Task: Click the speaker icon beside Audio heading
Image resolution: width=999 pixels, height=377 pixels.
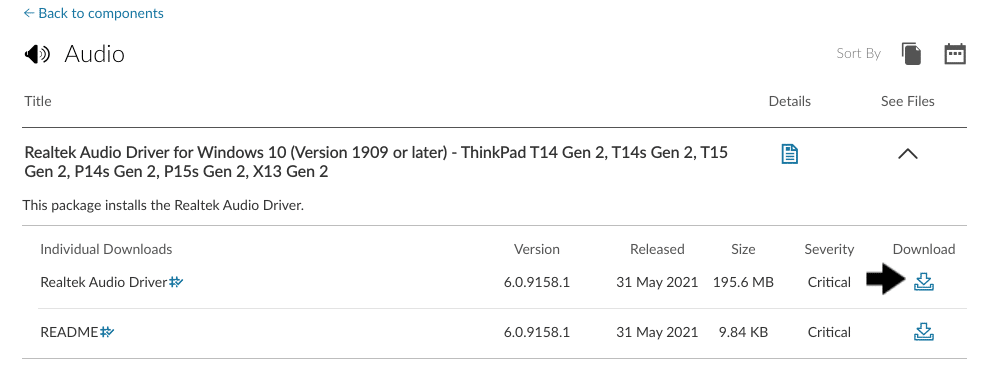Action: tap(37, 54)
